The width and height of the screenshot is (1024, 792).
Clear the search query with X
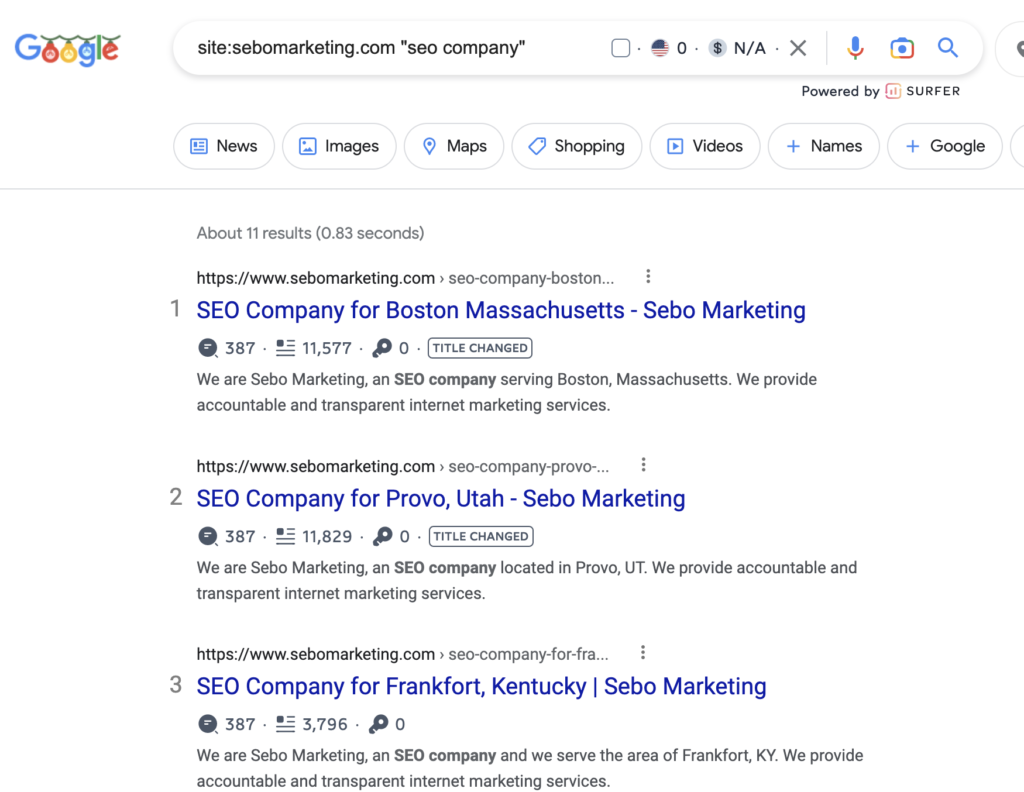[x=797, y=48]
